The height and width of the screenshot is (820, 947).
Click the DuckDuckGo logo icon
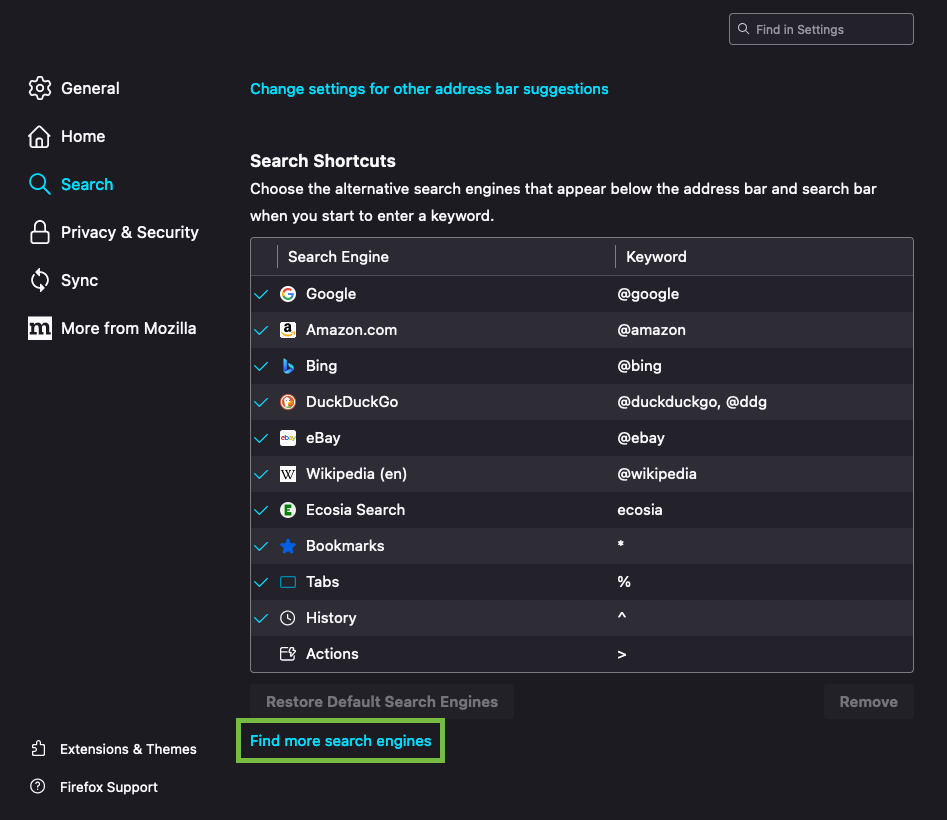[288, 402]
